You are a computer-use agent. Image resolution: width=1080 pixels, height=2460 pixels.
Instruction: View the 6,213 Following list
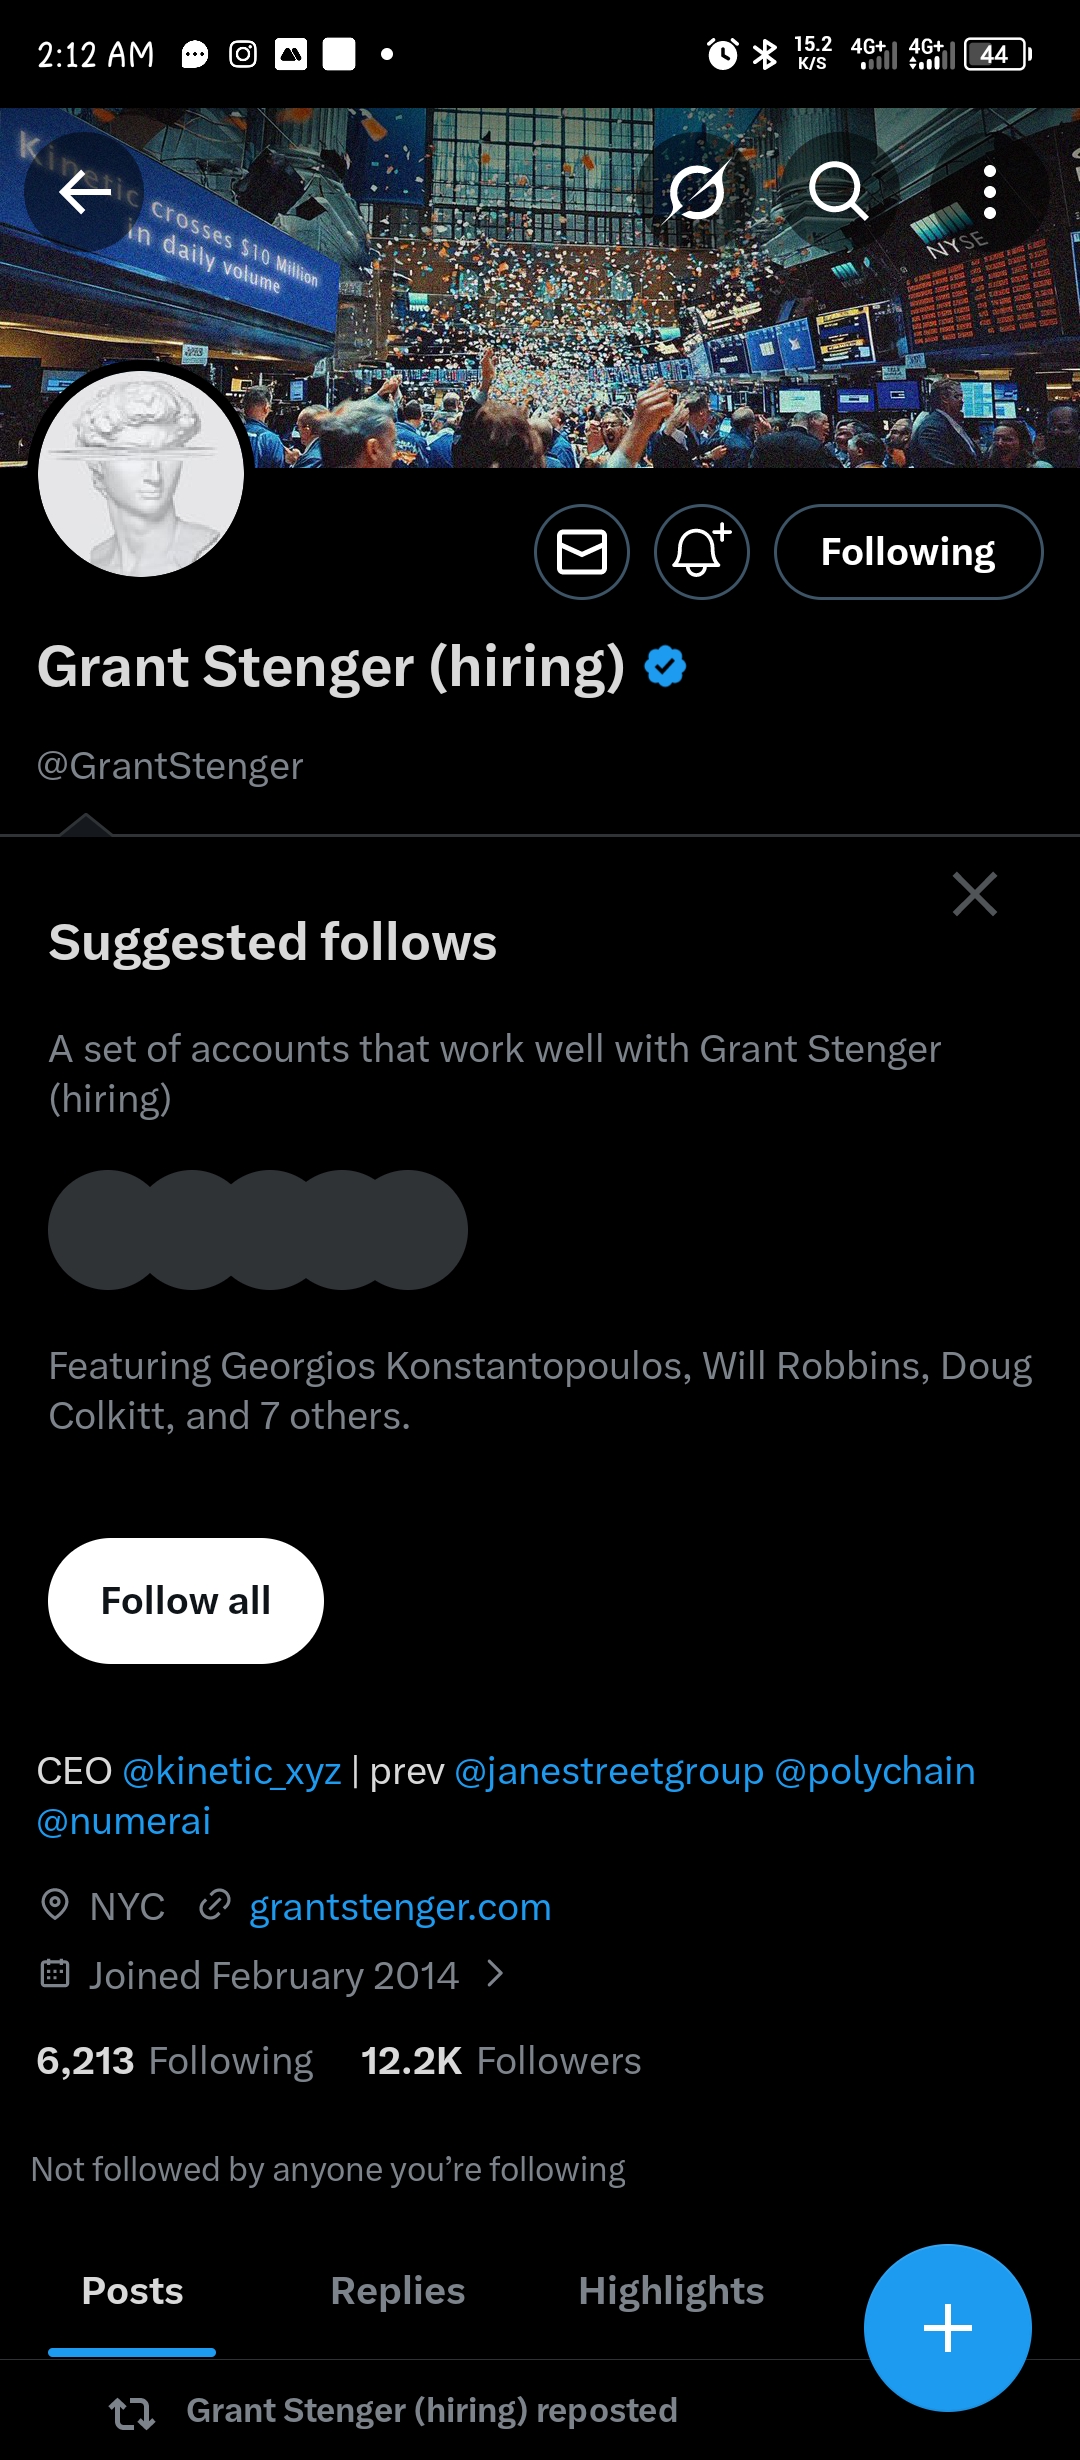point(175,2061)
